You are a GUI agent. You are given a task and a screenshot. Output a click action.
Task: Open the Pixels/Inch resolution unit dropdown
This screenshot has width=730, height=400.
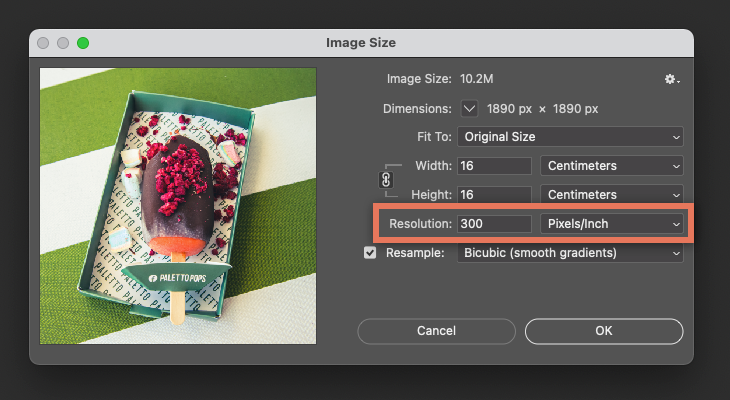click(611, 224)
